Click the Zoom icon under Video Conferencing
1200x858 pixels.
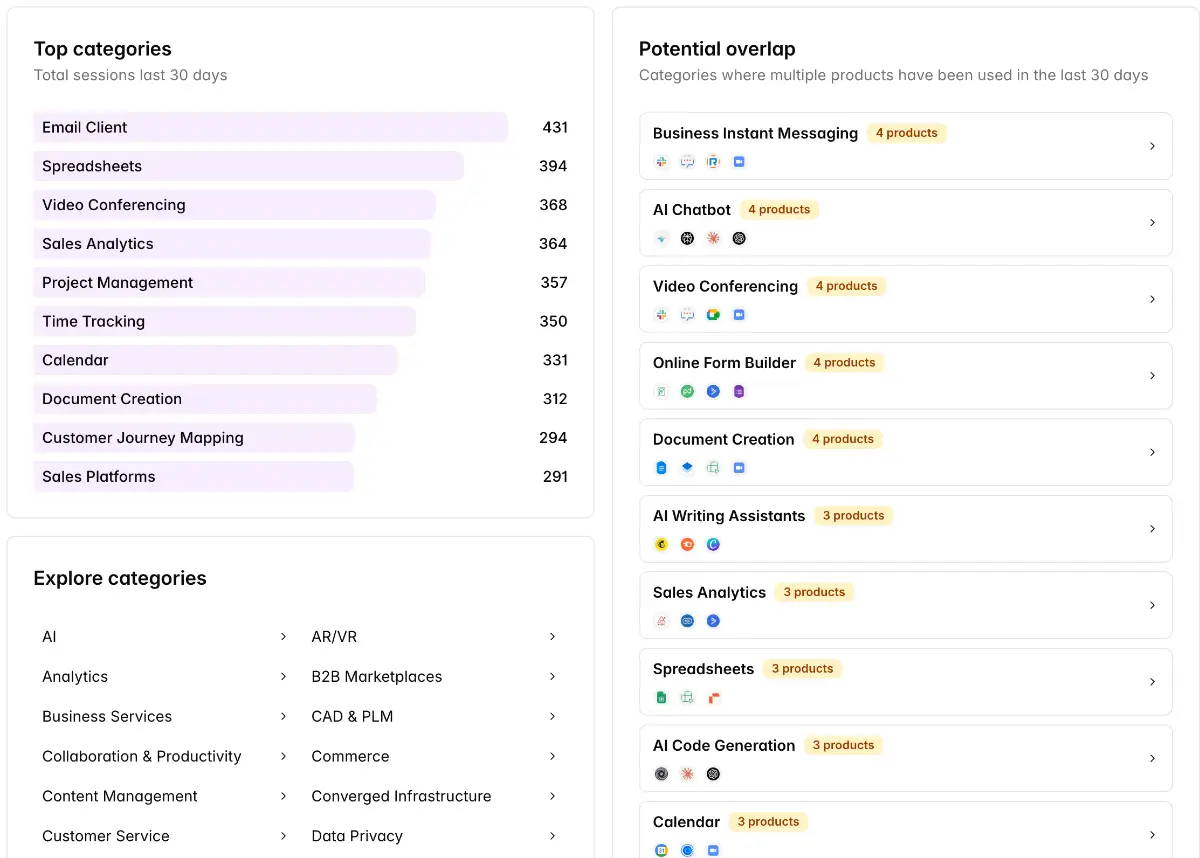739,314
